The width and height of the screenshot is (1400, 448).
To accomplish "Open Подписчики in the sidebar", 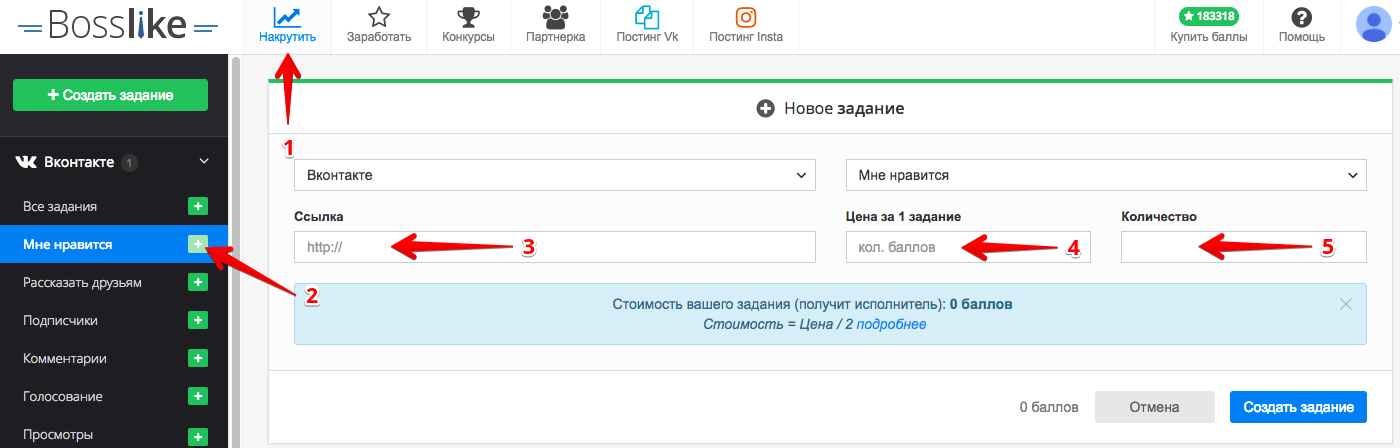I will click(60, 320).
